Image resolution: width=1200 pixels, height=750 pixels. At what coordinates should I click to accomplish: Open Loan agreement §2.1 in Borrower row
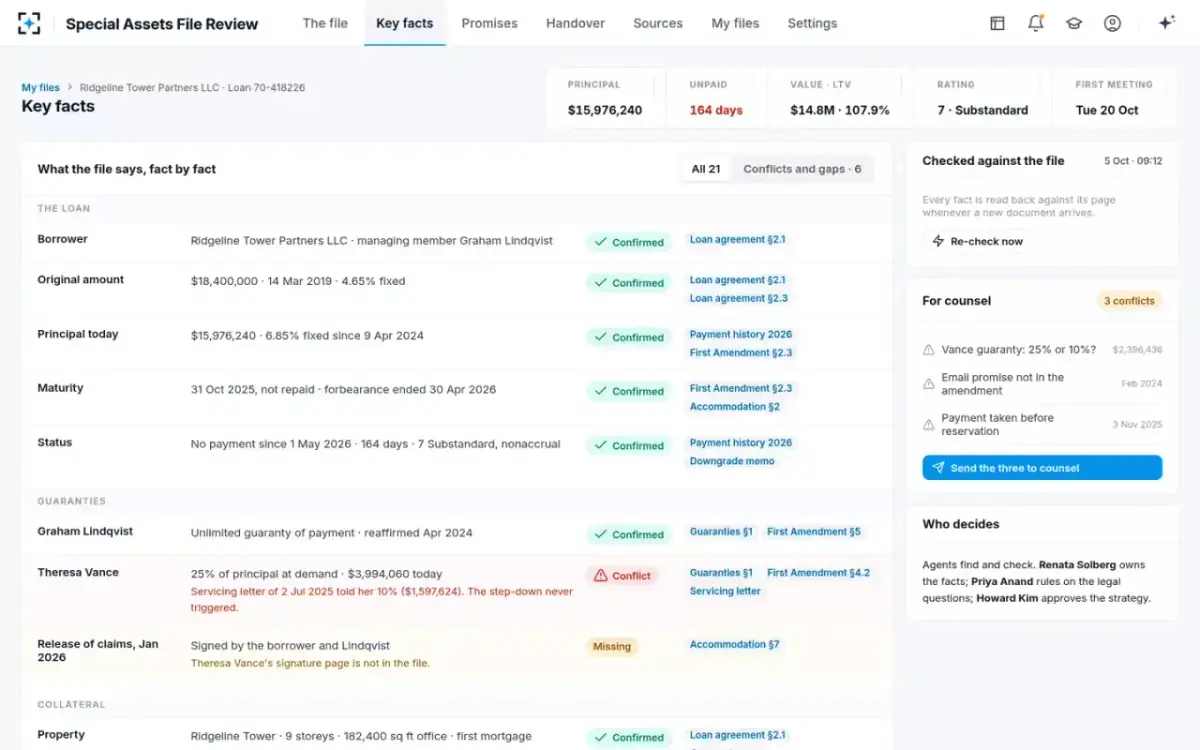tap(737, 240)
